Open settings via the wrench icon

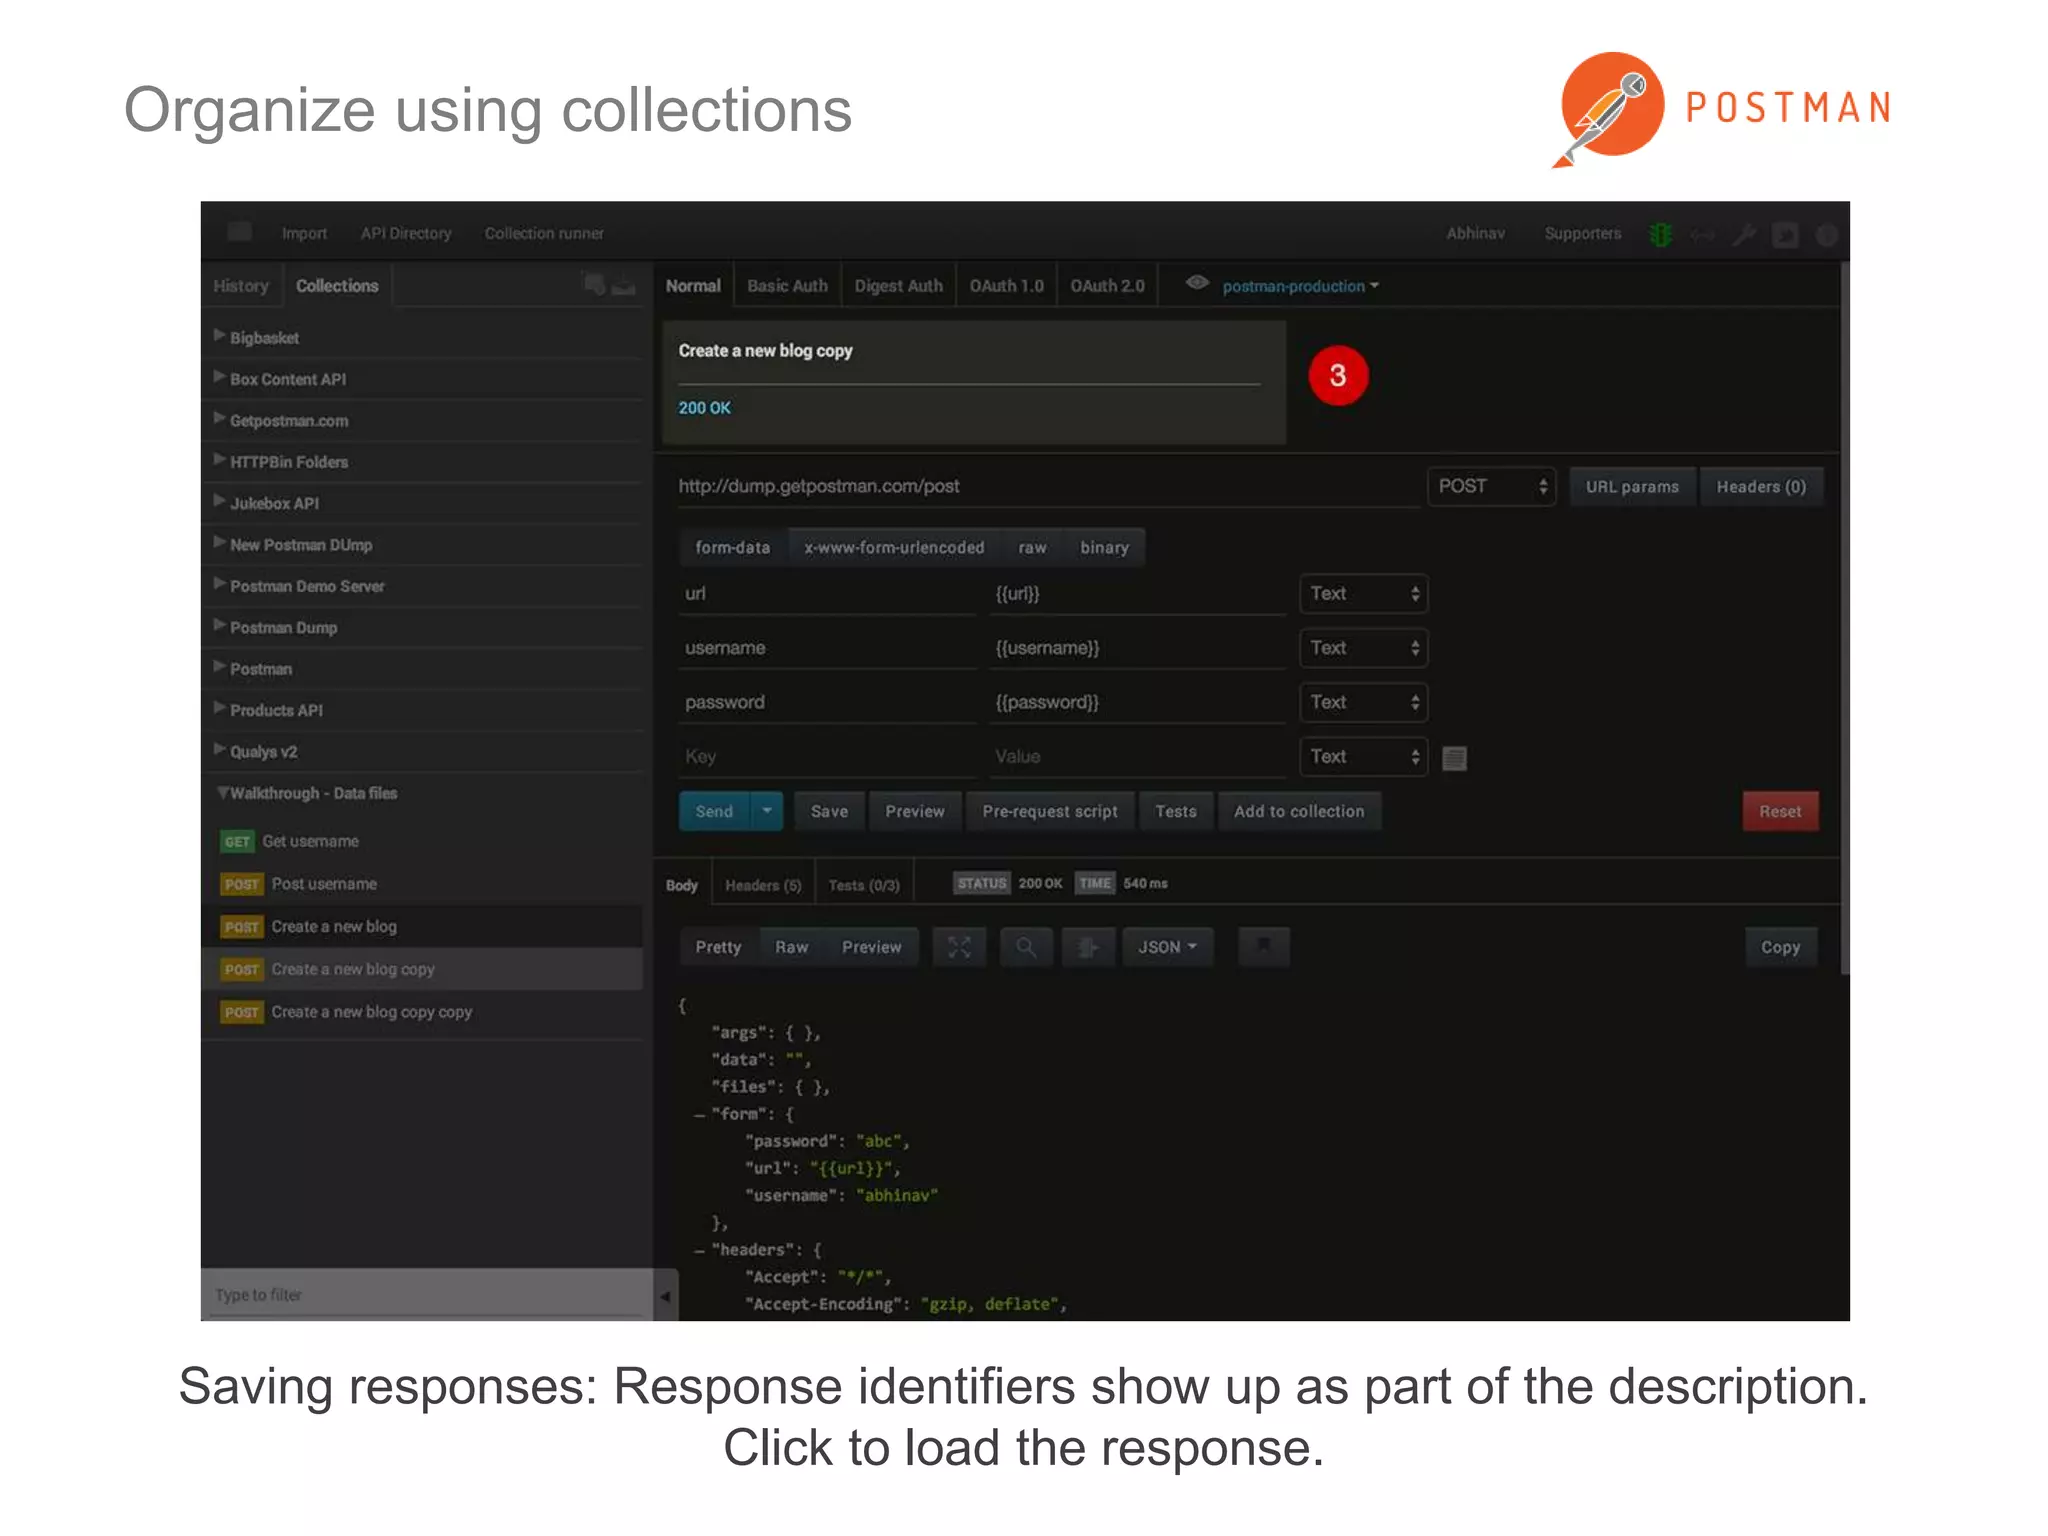pyautogui.click(x=1744, y=234)
